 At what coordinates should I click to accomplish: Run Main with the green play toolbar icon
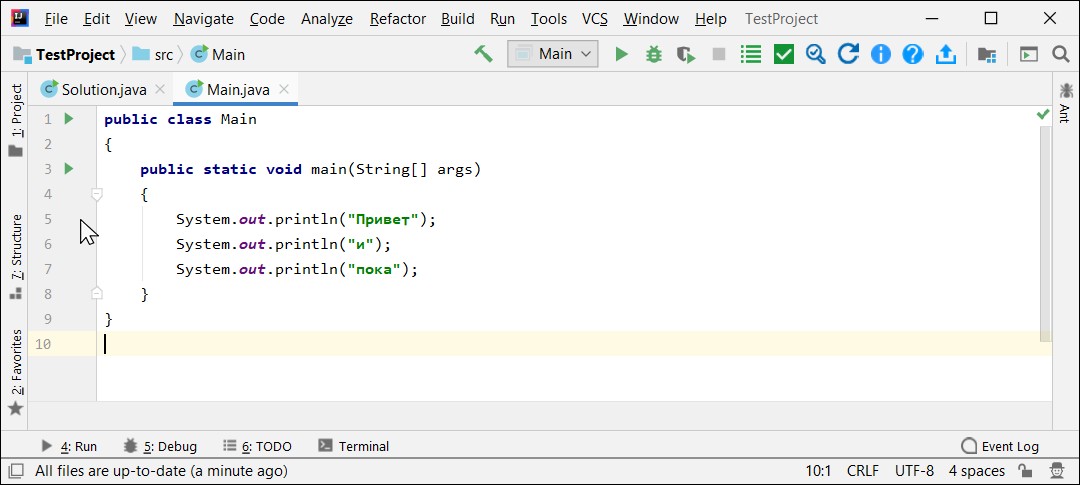(x=622, y=54)
